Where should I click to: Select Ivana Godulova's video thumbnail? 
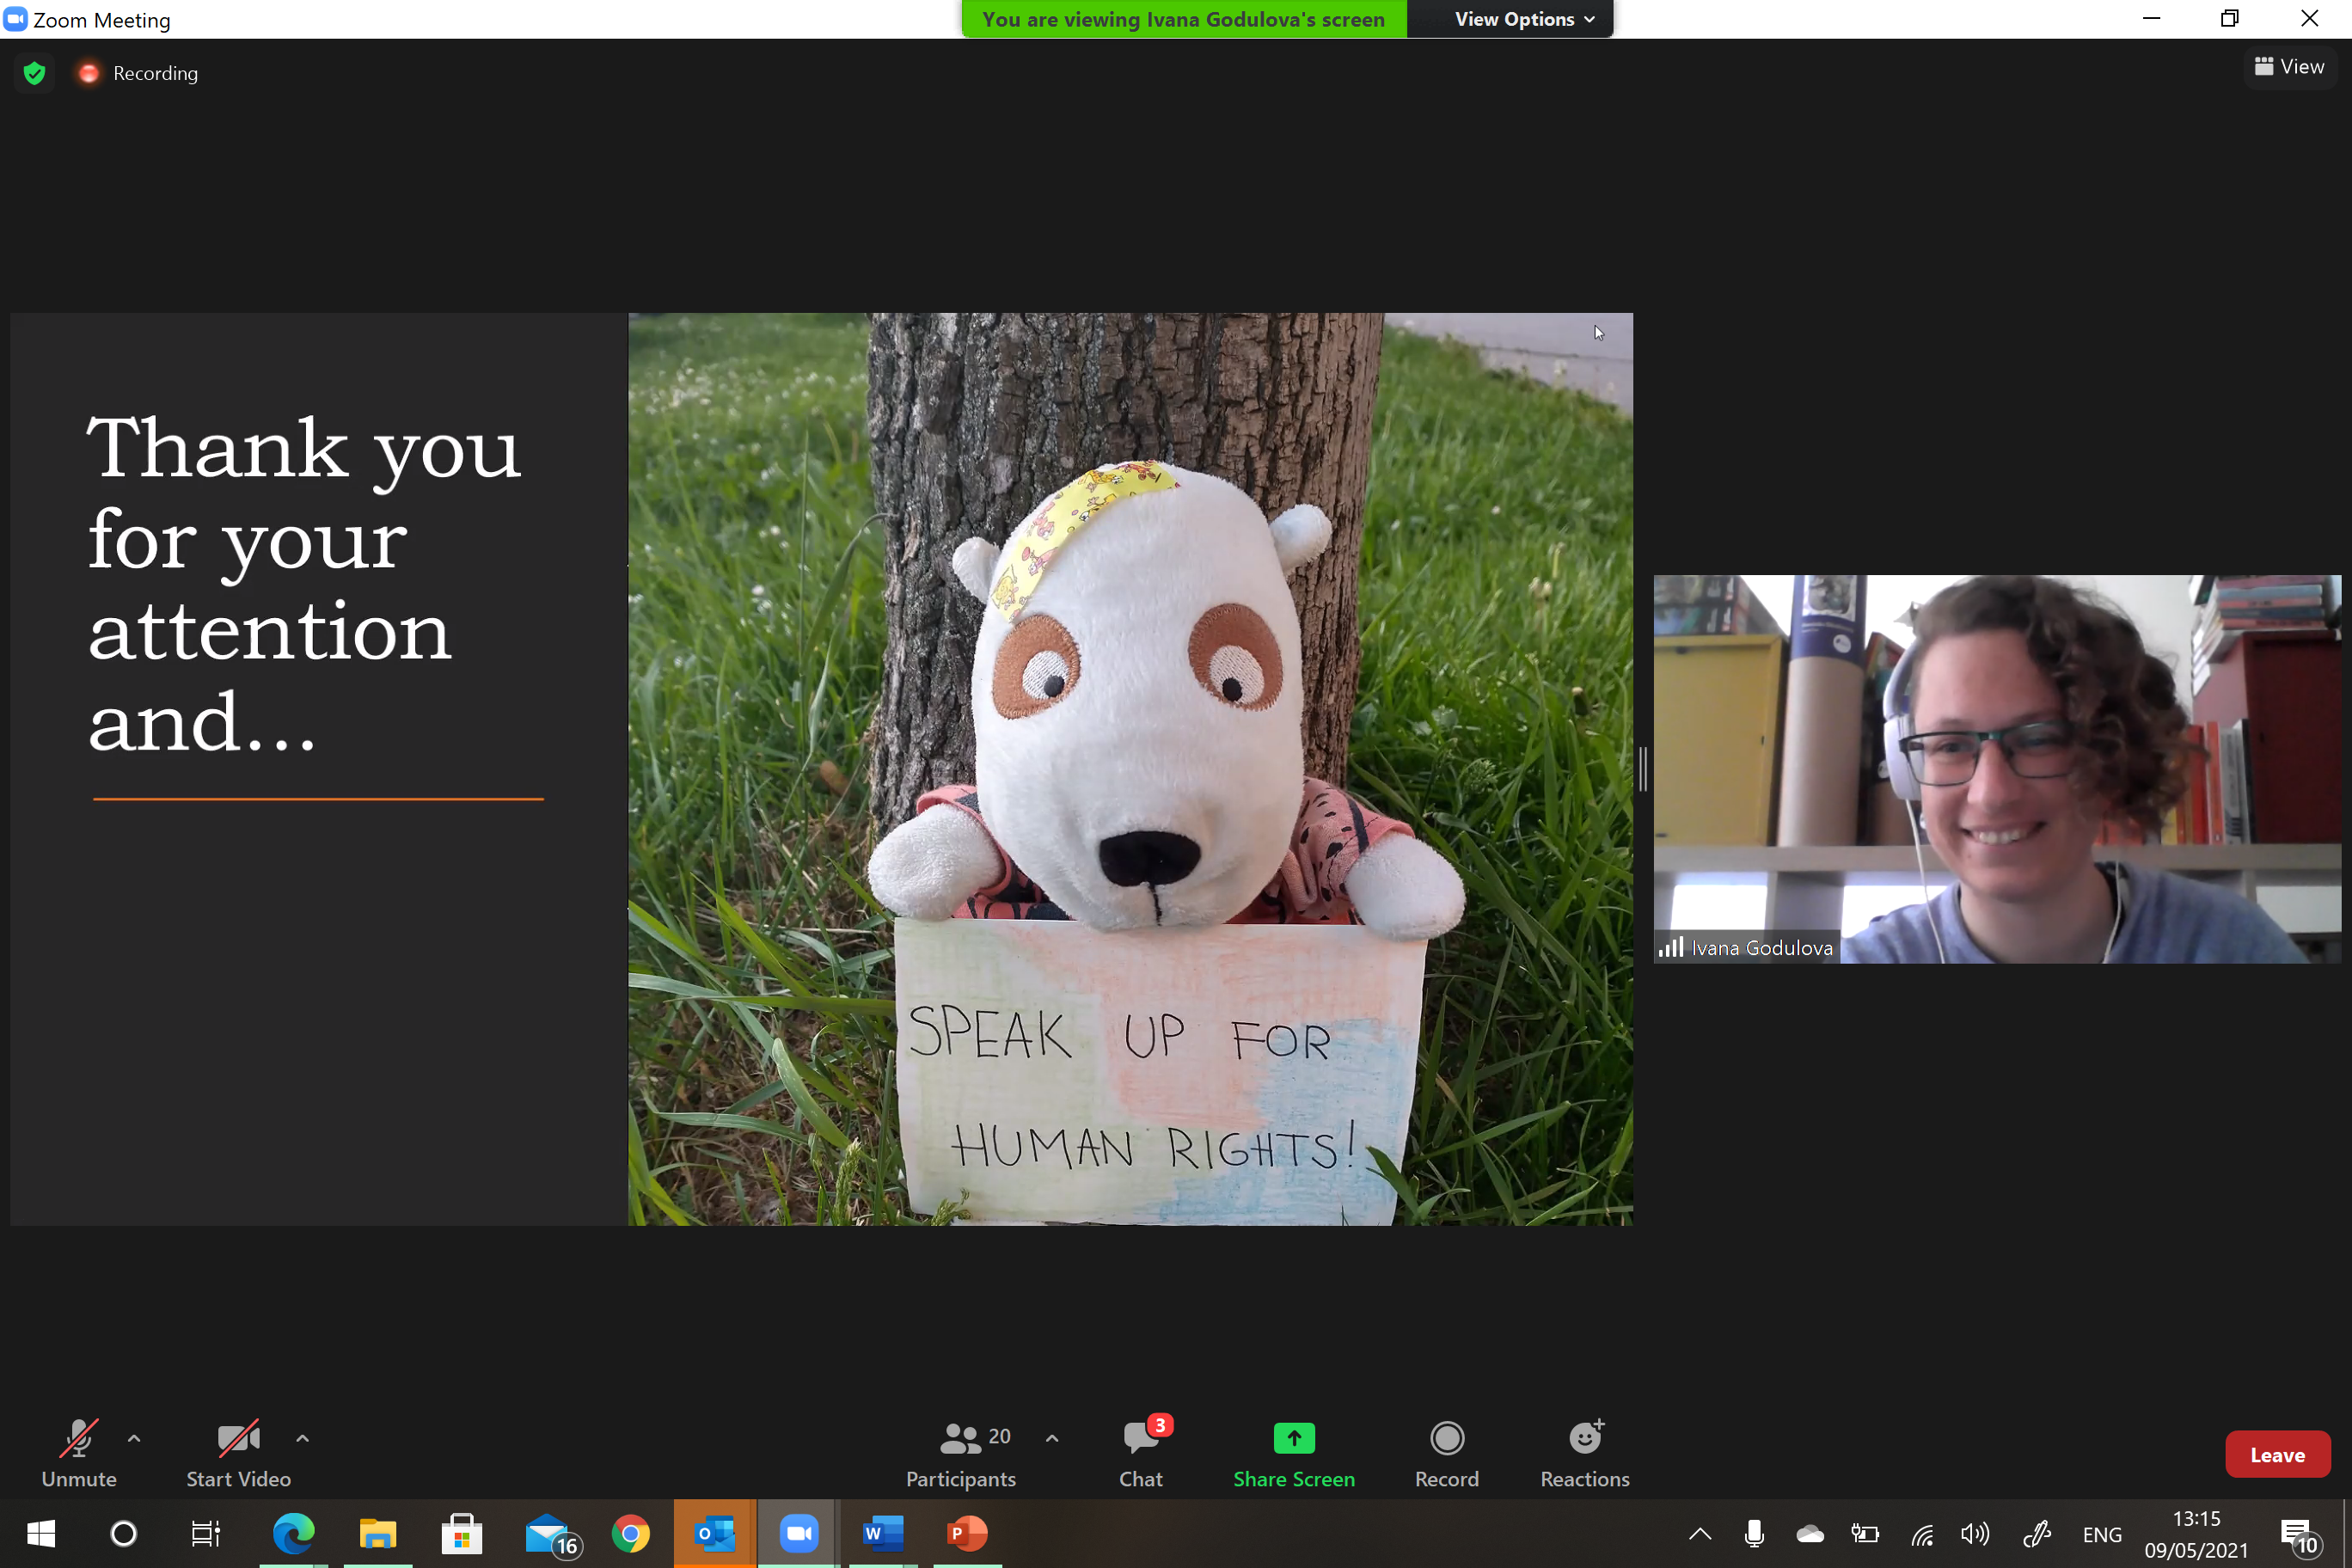(1996, 769)
